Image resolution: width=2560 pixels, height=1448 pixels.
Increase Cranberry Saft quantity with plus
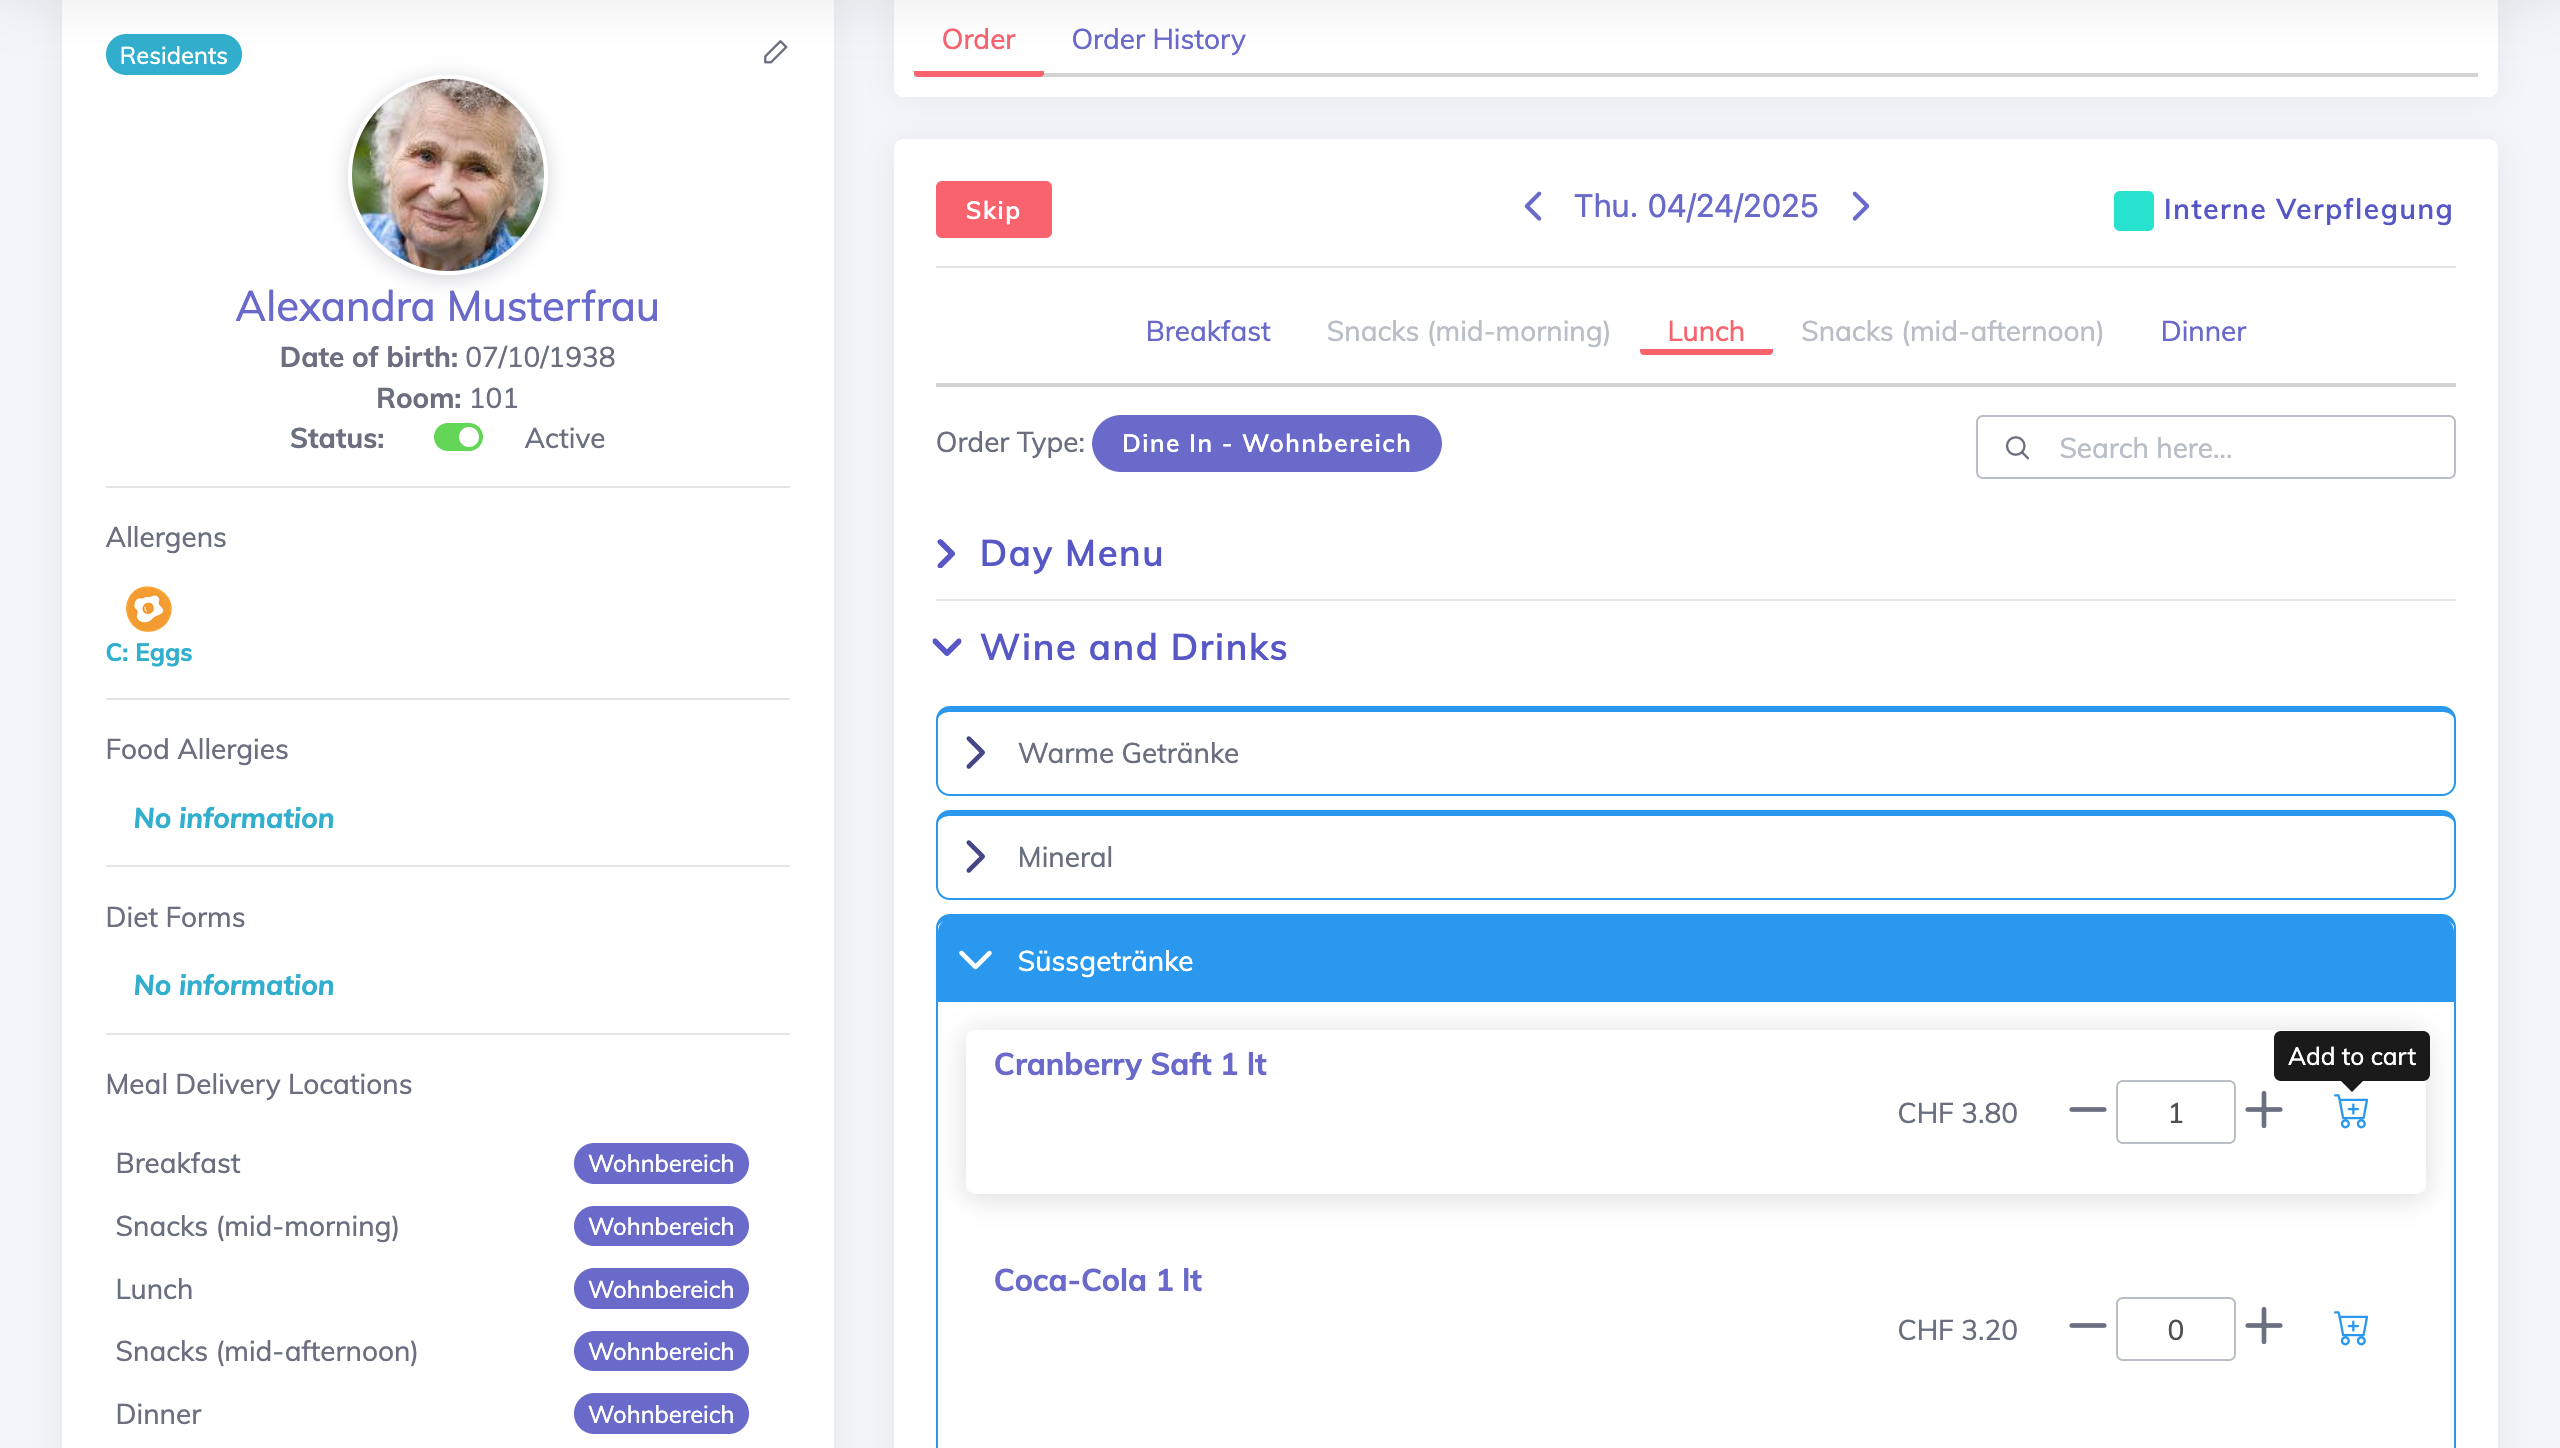pyautogui.click(x=2264, y=1111)
